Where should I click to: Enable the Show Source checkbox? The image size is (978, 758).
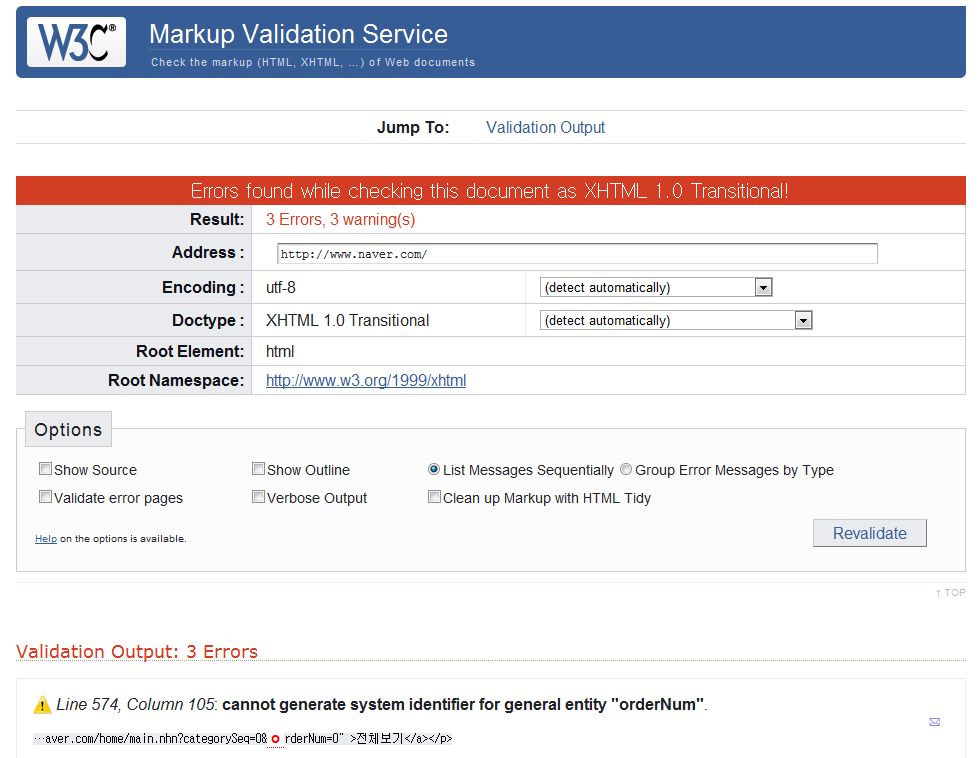point(45,469)
